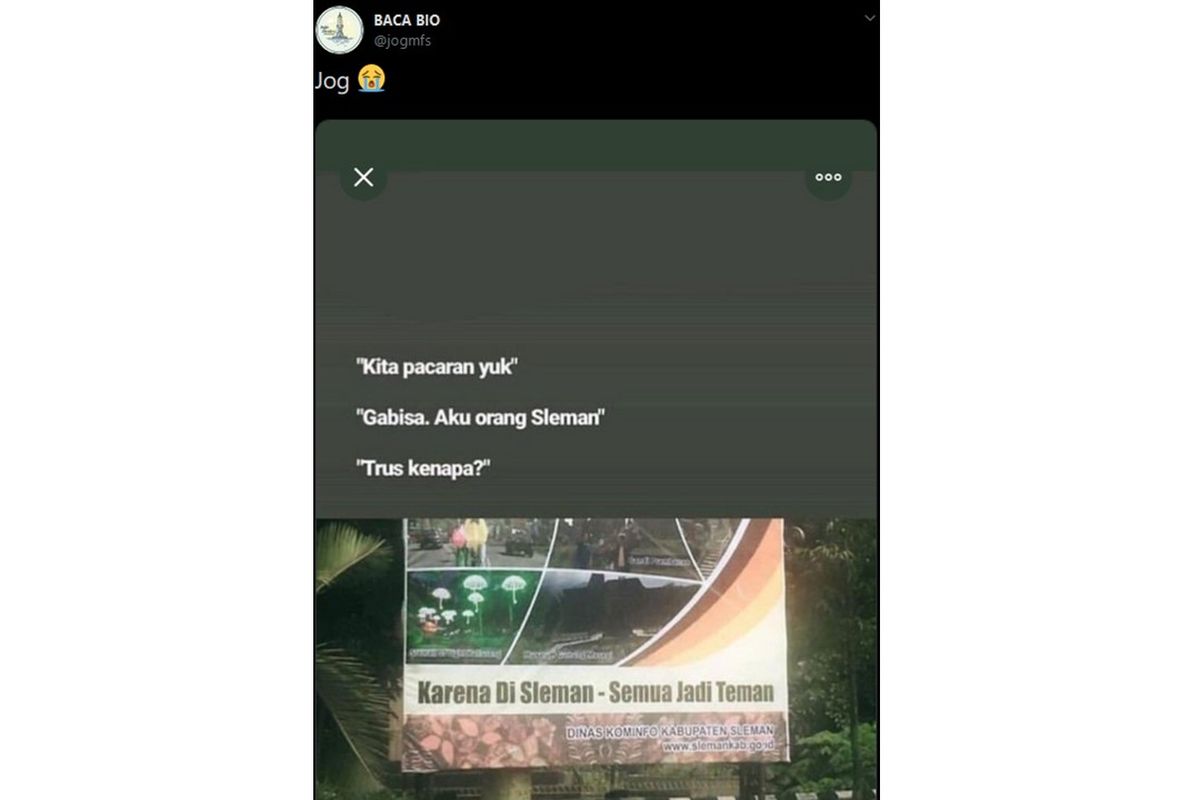Open the BACA BIO profile avatar
The image size is (1200, 800).
coord(338,30)
